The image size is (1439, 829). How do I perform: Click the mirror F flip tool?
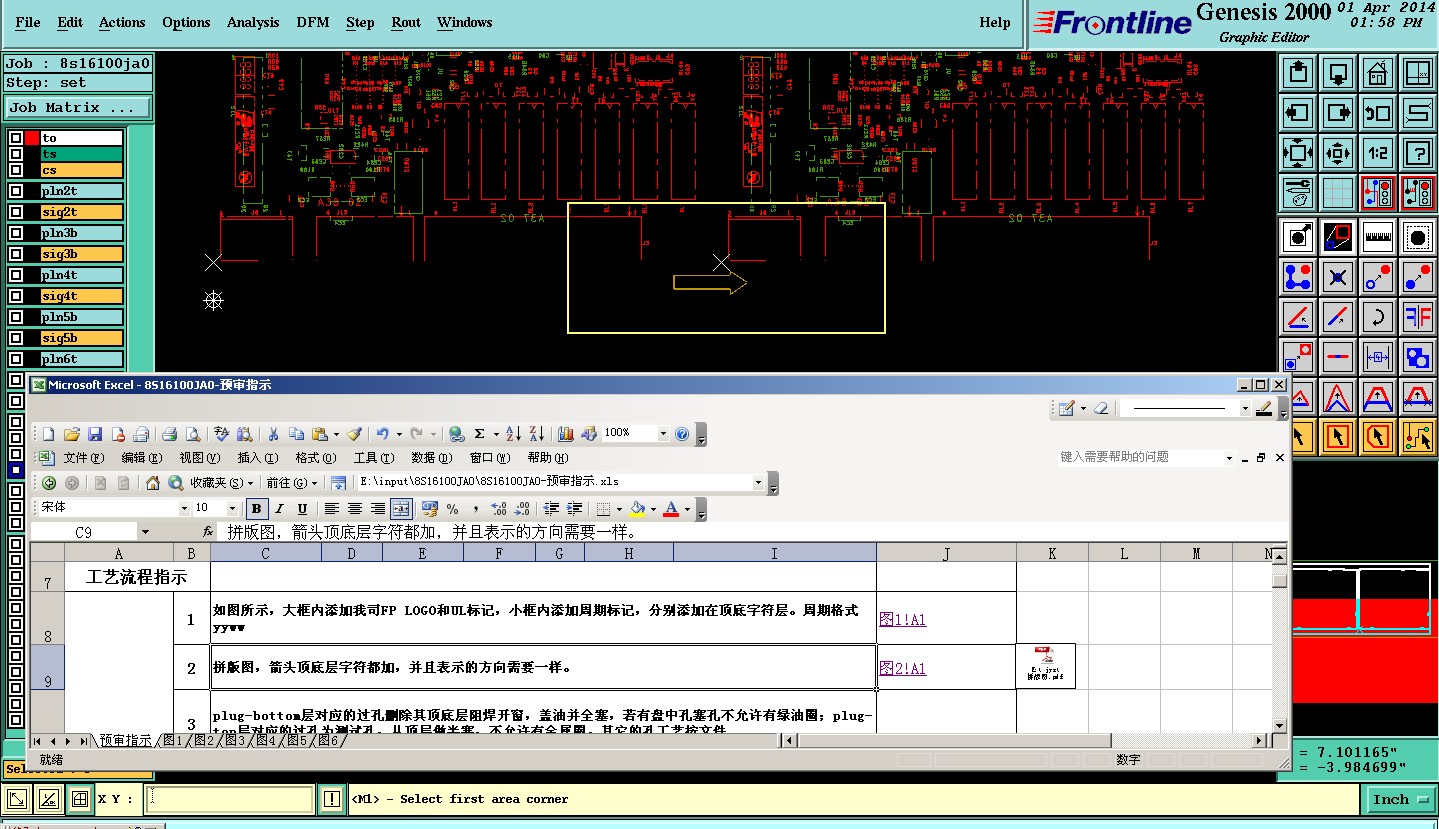1418,317
